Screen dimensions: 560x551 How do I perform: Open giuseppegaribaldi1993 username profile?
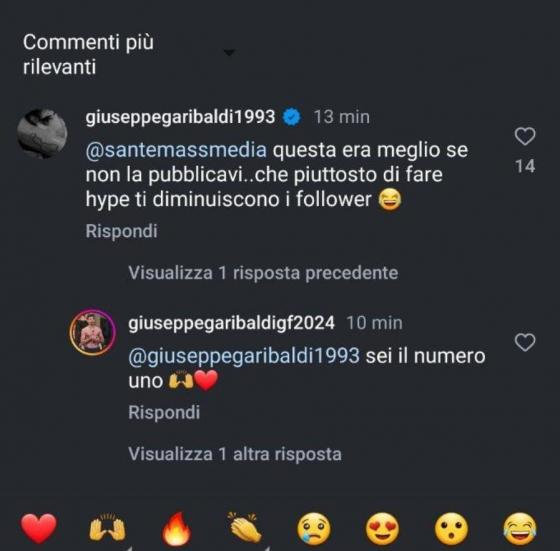(x=180, y=117)
